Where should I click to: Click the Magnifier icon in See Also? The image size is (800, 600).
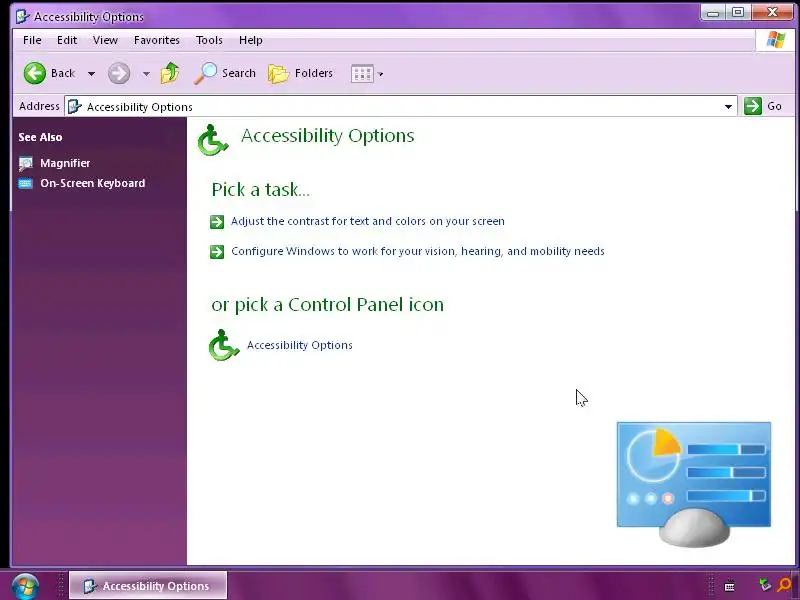[26, 163]
